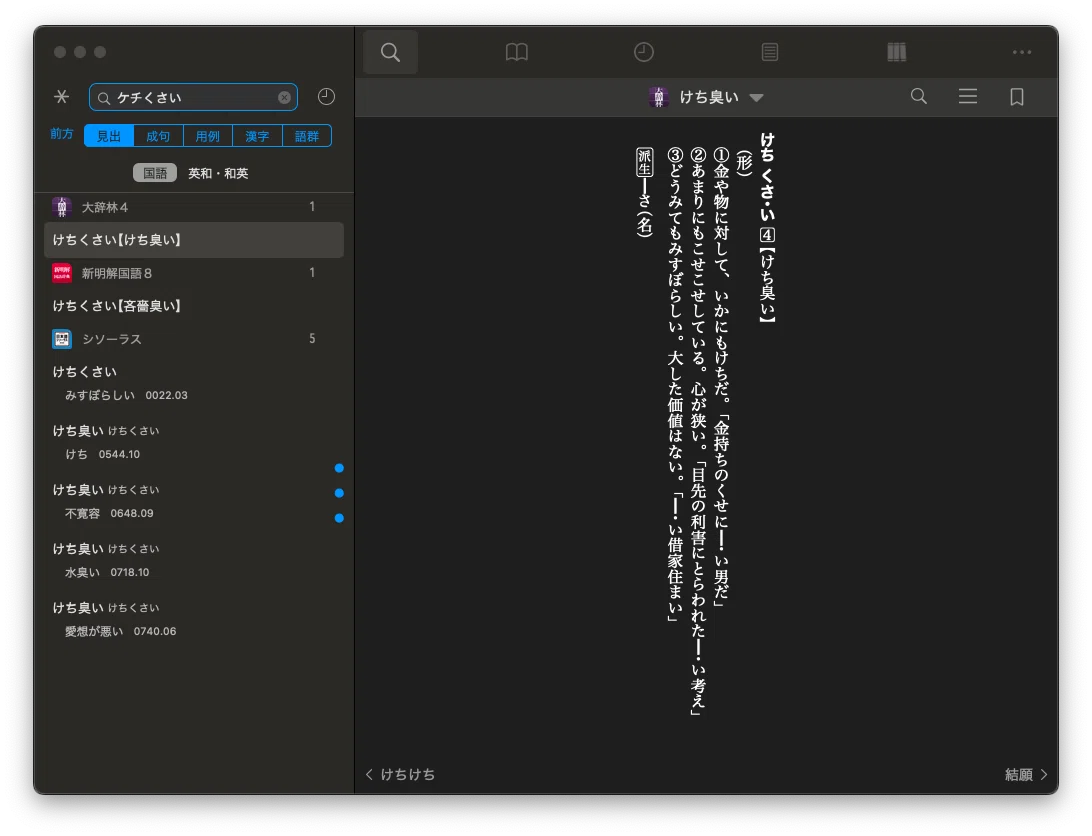
Task: Select the けちくさい【吝嗇臭い】 result
Action: pos(194,306)
